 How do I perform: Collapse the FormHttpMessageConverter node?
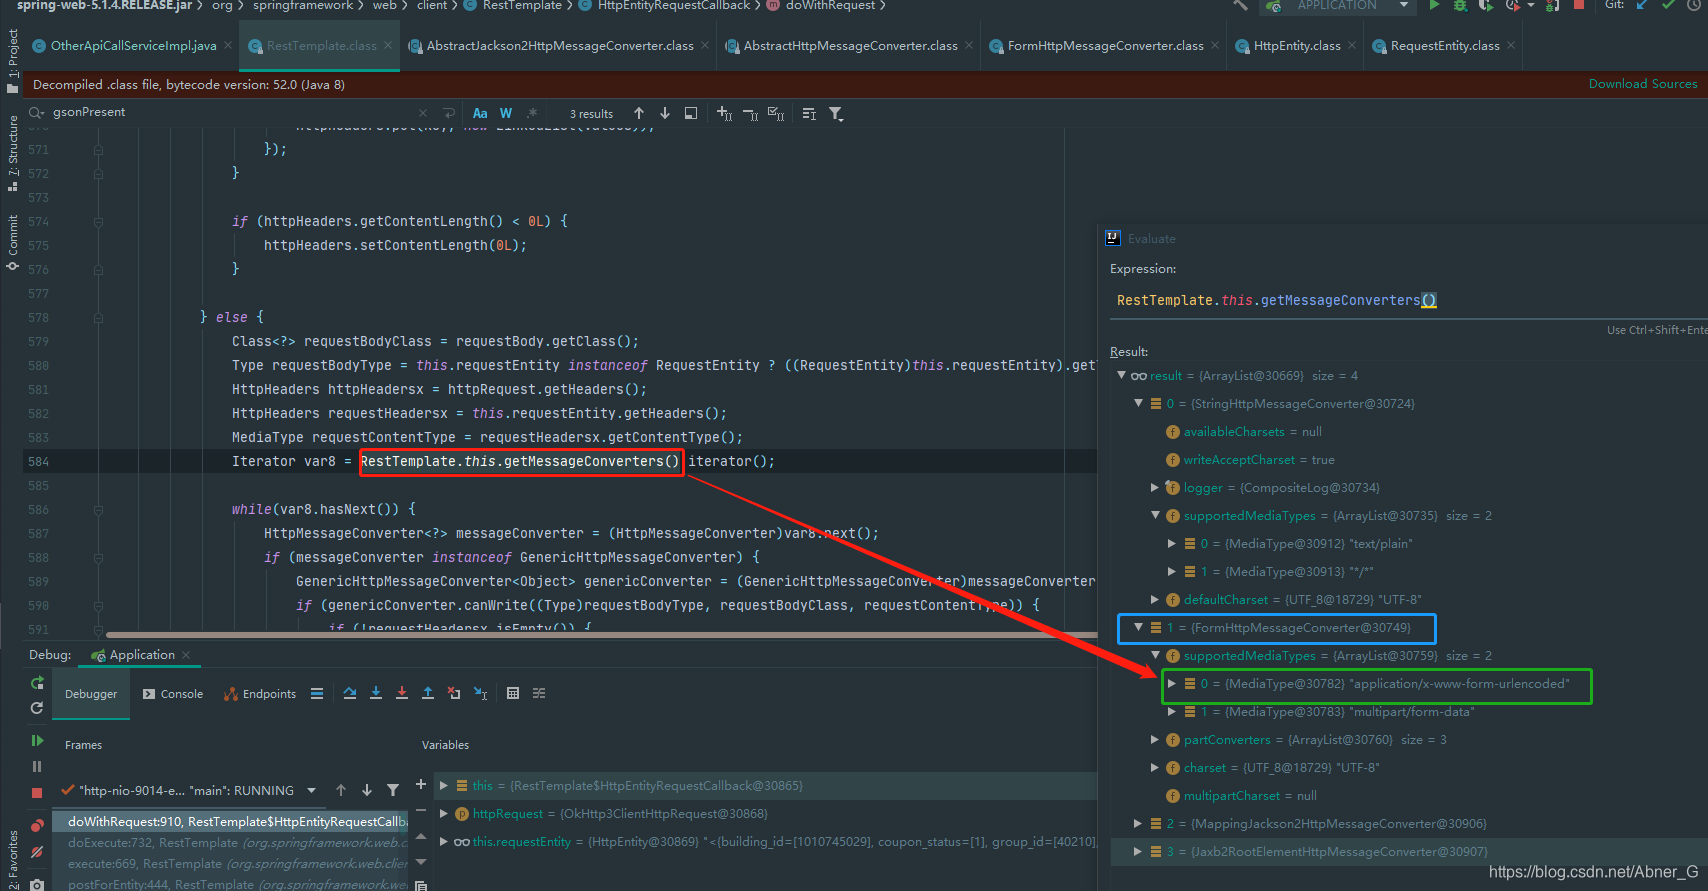(x=1138, y=627)
